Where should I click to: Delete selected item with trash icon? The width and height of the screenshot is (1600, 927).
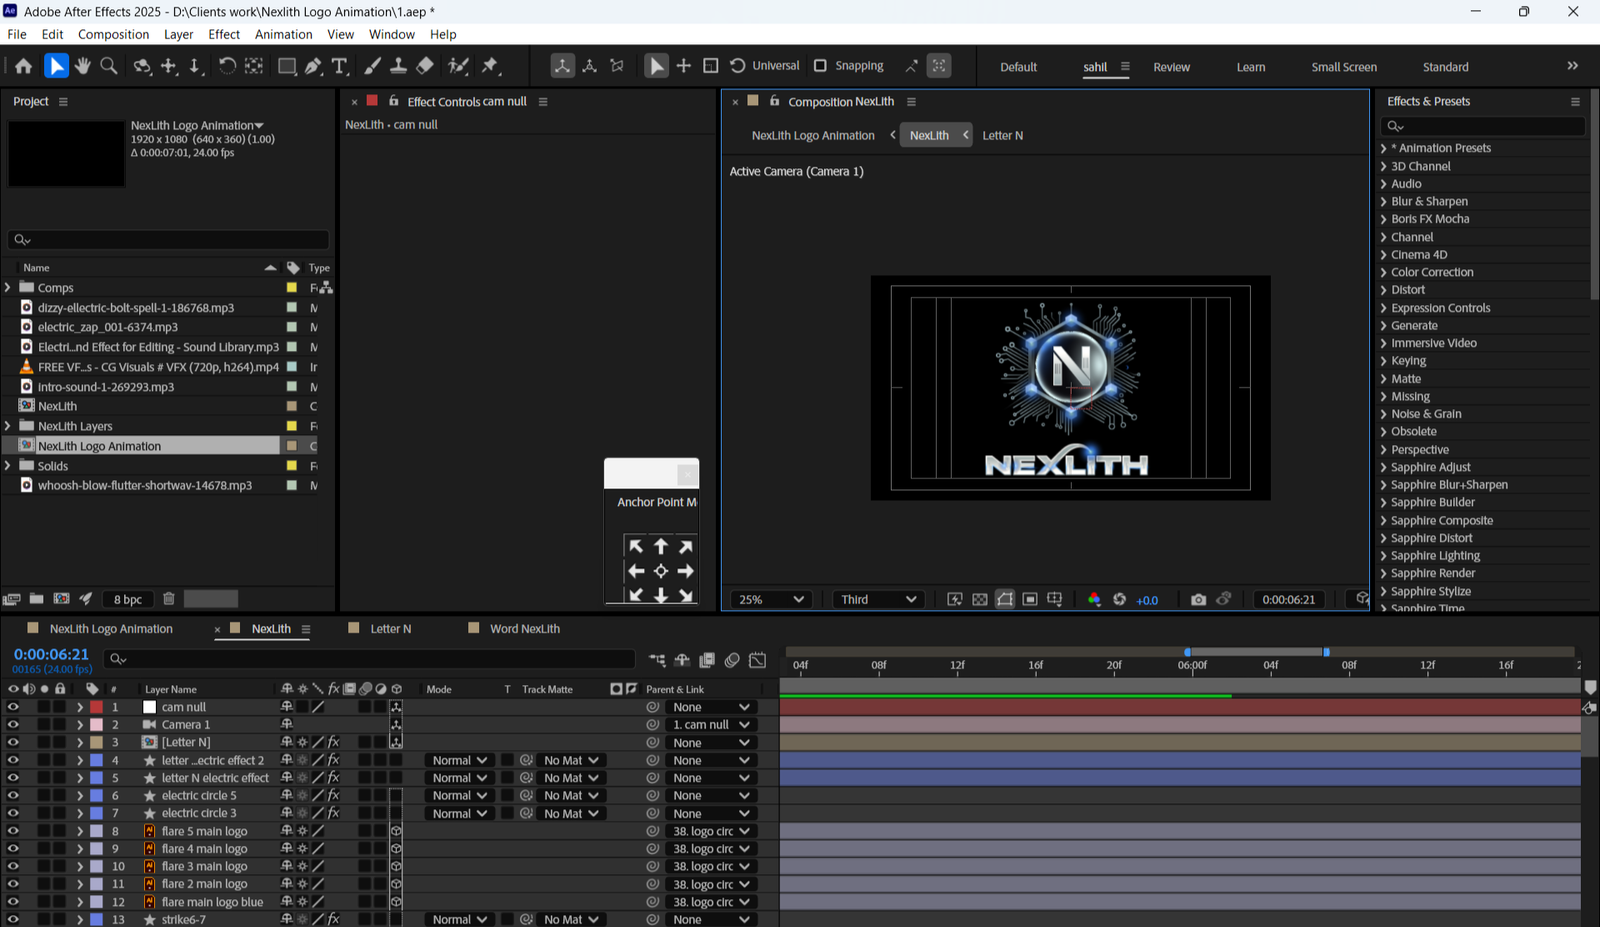[169, 599]
